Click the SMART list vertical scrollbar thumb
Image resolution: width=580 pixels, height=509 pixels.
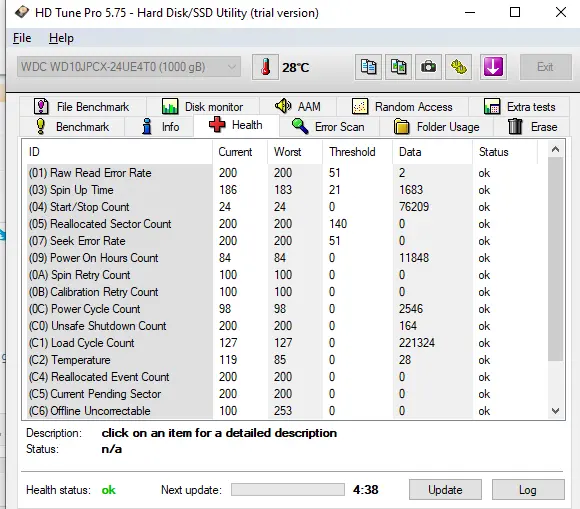(x=555, y=259)
